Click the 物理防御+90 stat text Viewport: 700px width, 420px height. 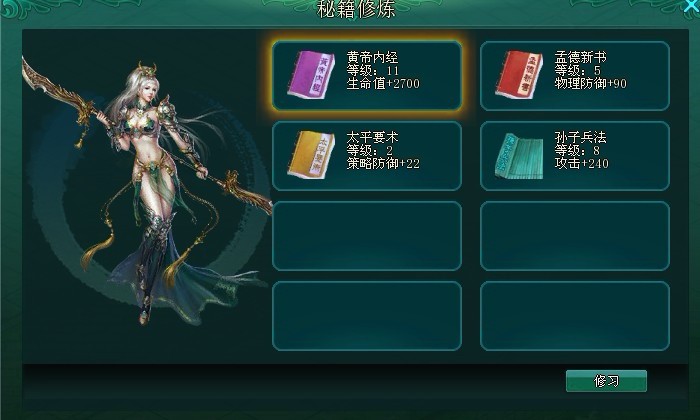591,83
